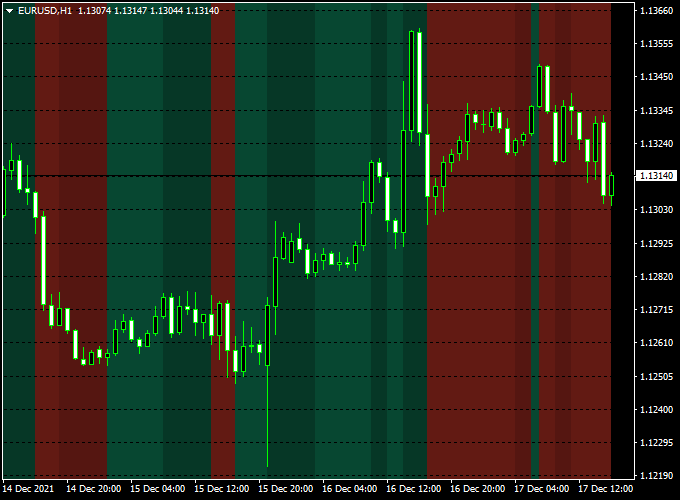Click the horizontal current price line at 1.13140
680x500 pixels.
click(319, 176)
